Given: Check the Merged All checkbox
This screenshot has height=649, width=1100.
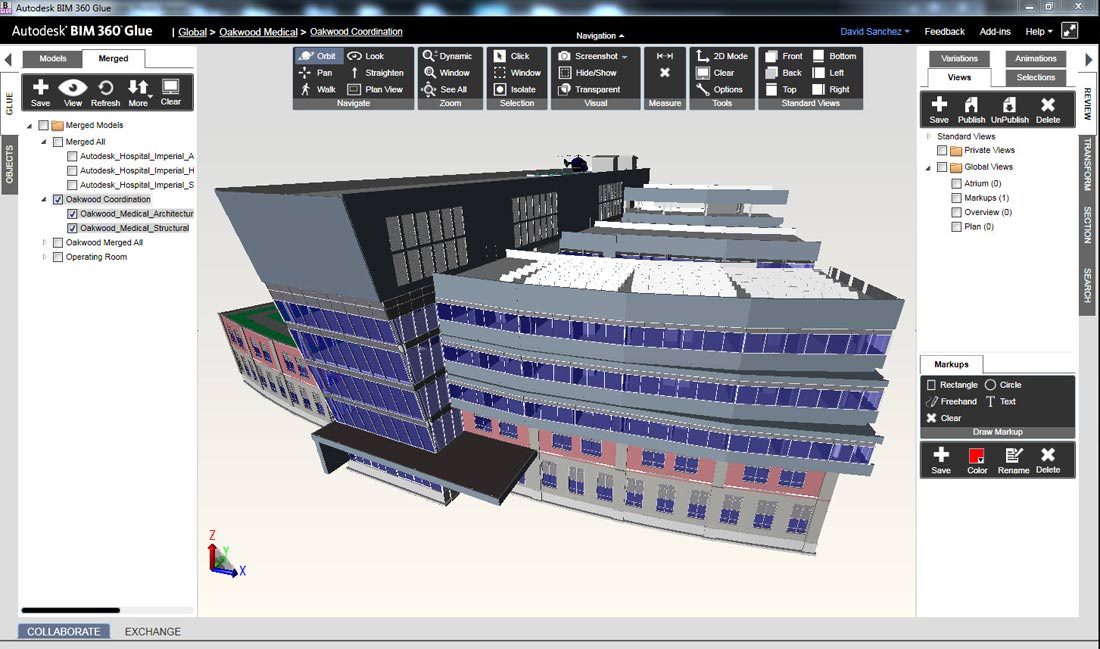Looking at the screenshot, I should [x=58, y=142].
